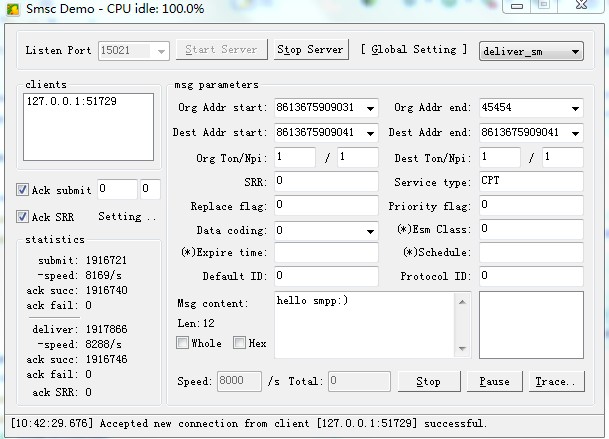Click the deliver speed value 8288/s
The image size is (609, 439).
click(x=104, y=345)
